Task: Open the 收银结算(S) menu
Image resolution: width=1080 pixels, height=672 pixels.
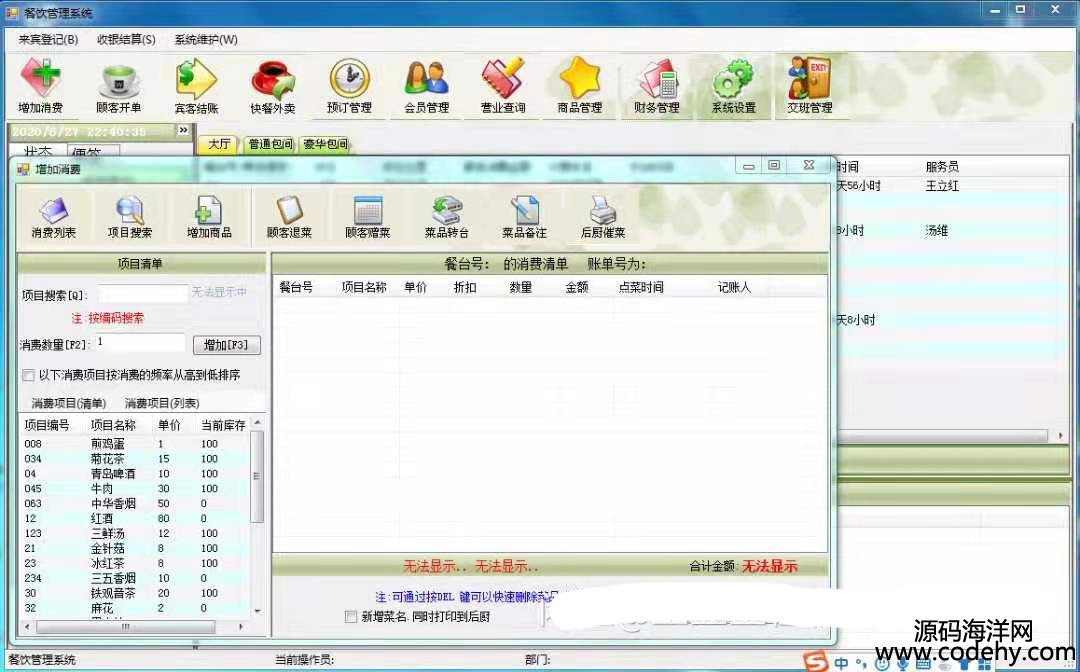Action: point(126,39)
